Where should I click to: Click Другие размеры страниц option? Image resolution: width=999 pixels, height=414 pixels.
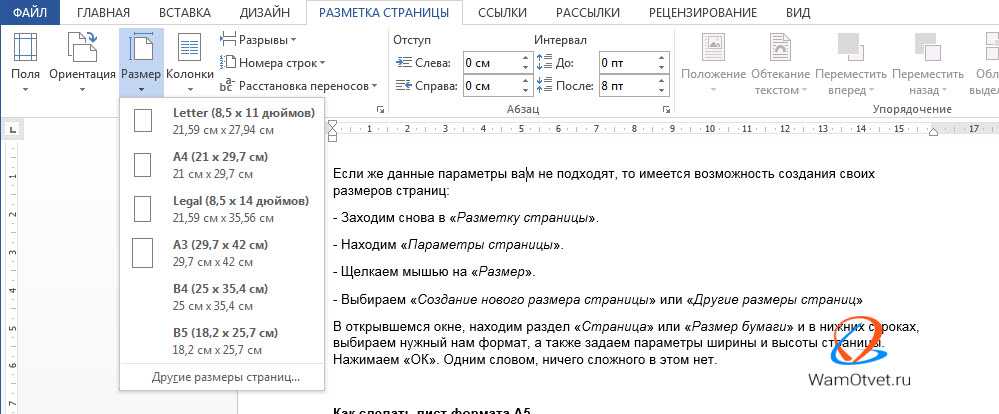tap(225, 377)
